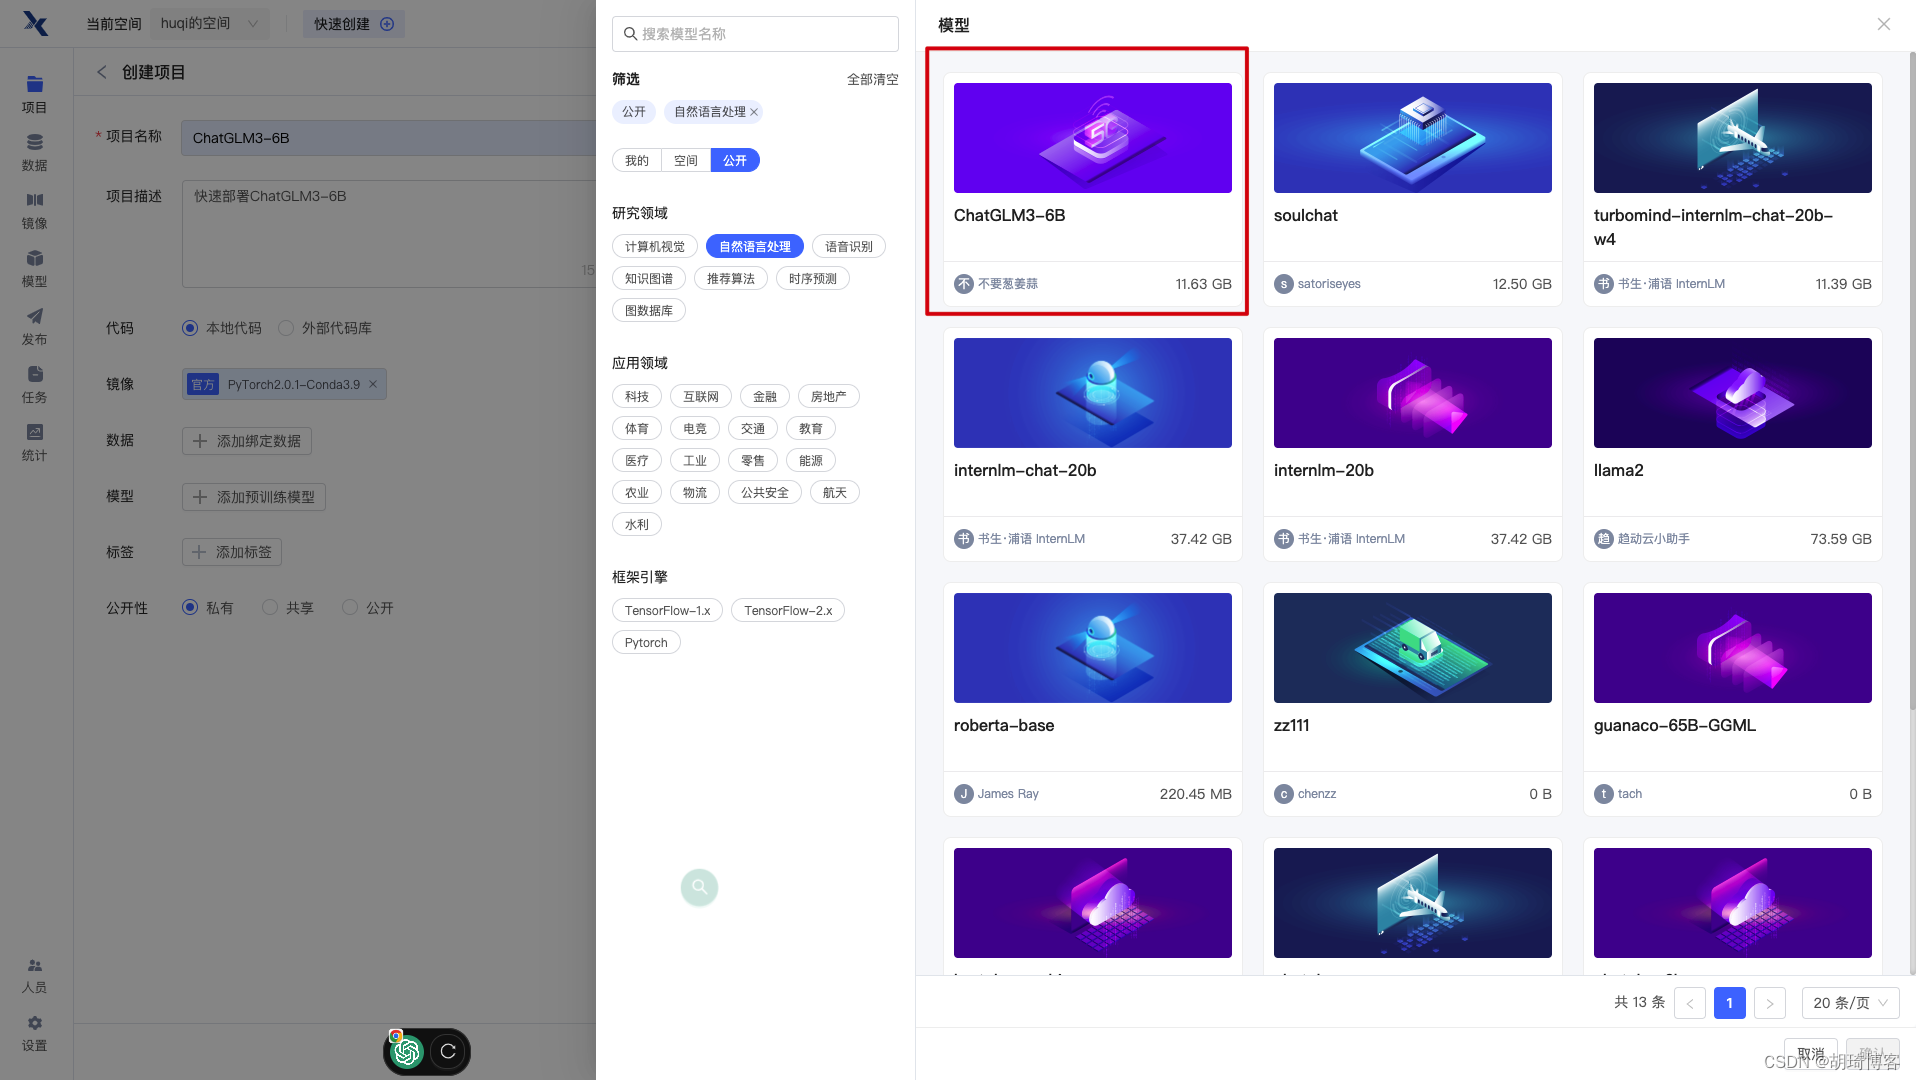Select the 共享 visibility radio button
1916x1080 pixels.
click(x=270, y=607)
